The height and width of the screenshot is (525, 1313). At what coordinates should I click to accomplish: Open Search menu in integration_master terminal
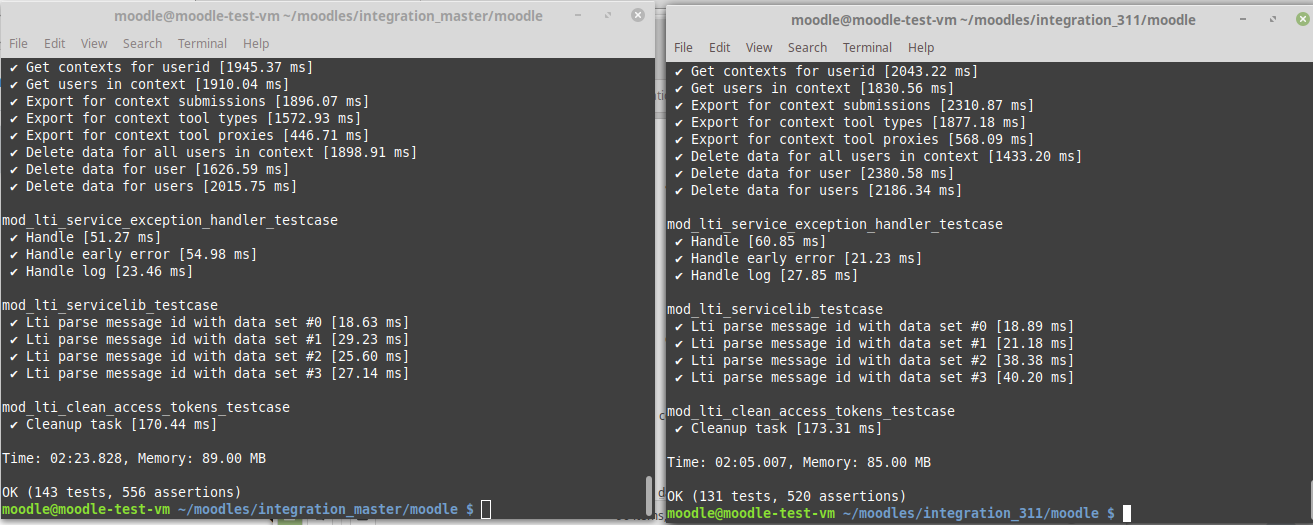pyautogui.click(x=142, y=43)
